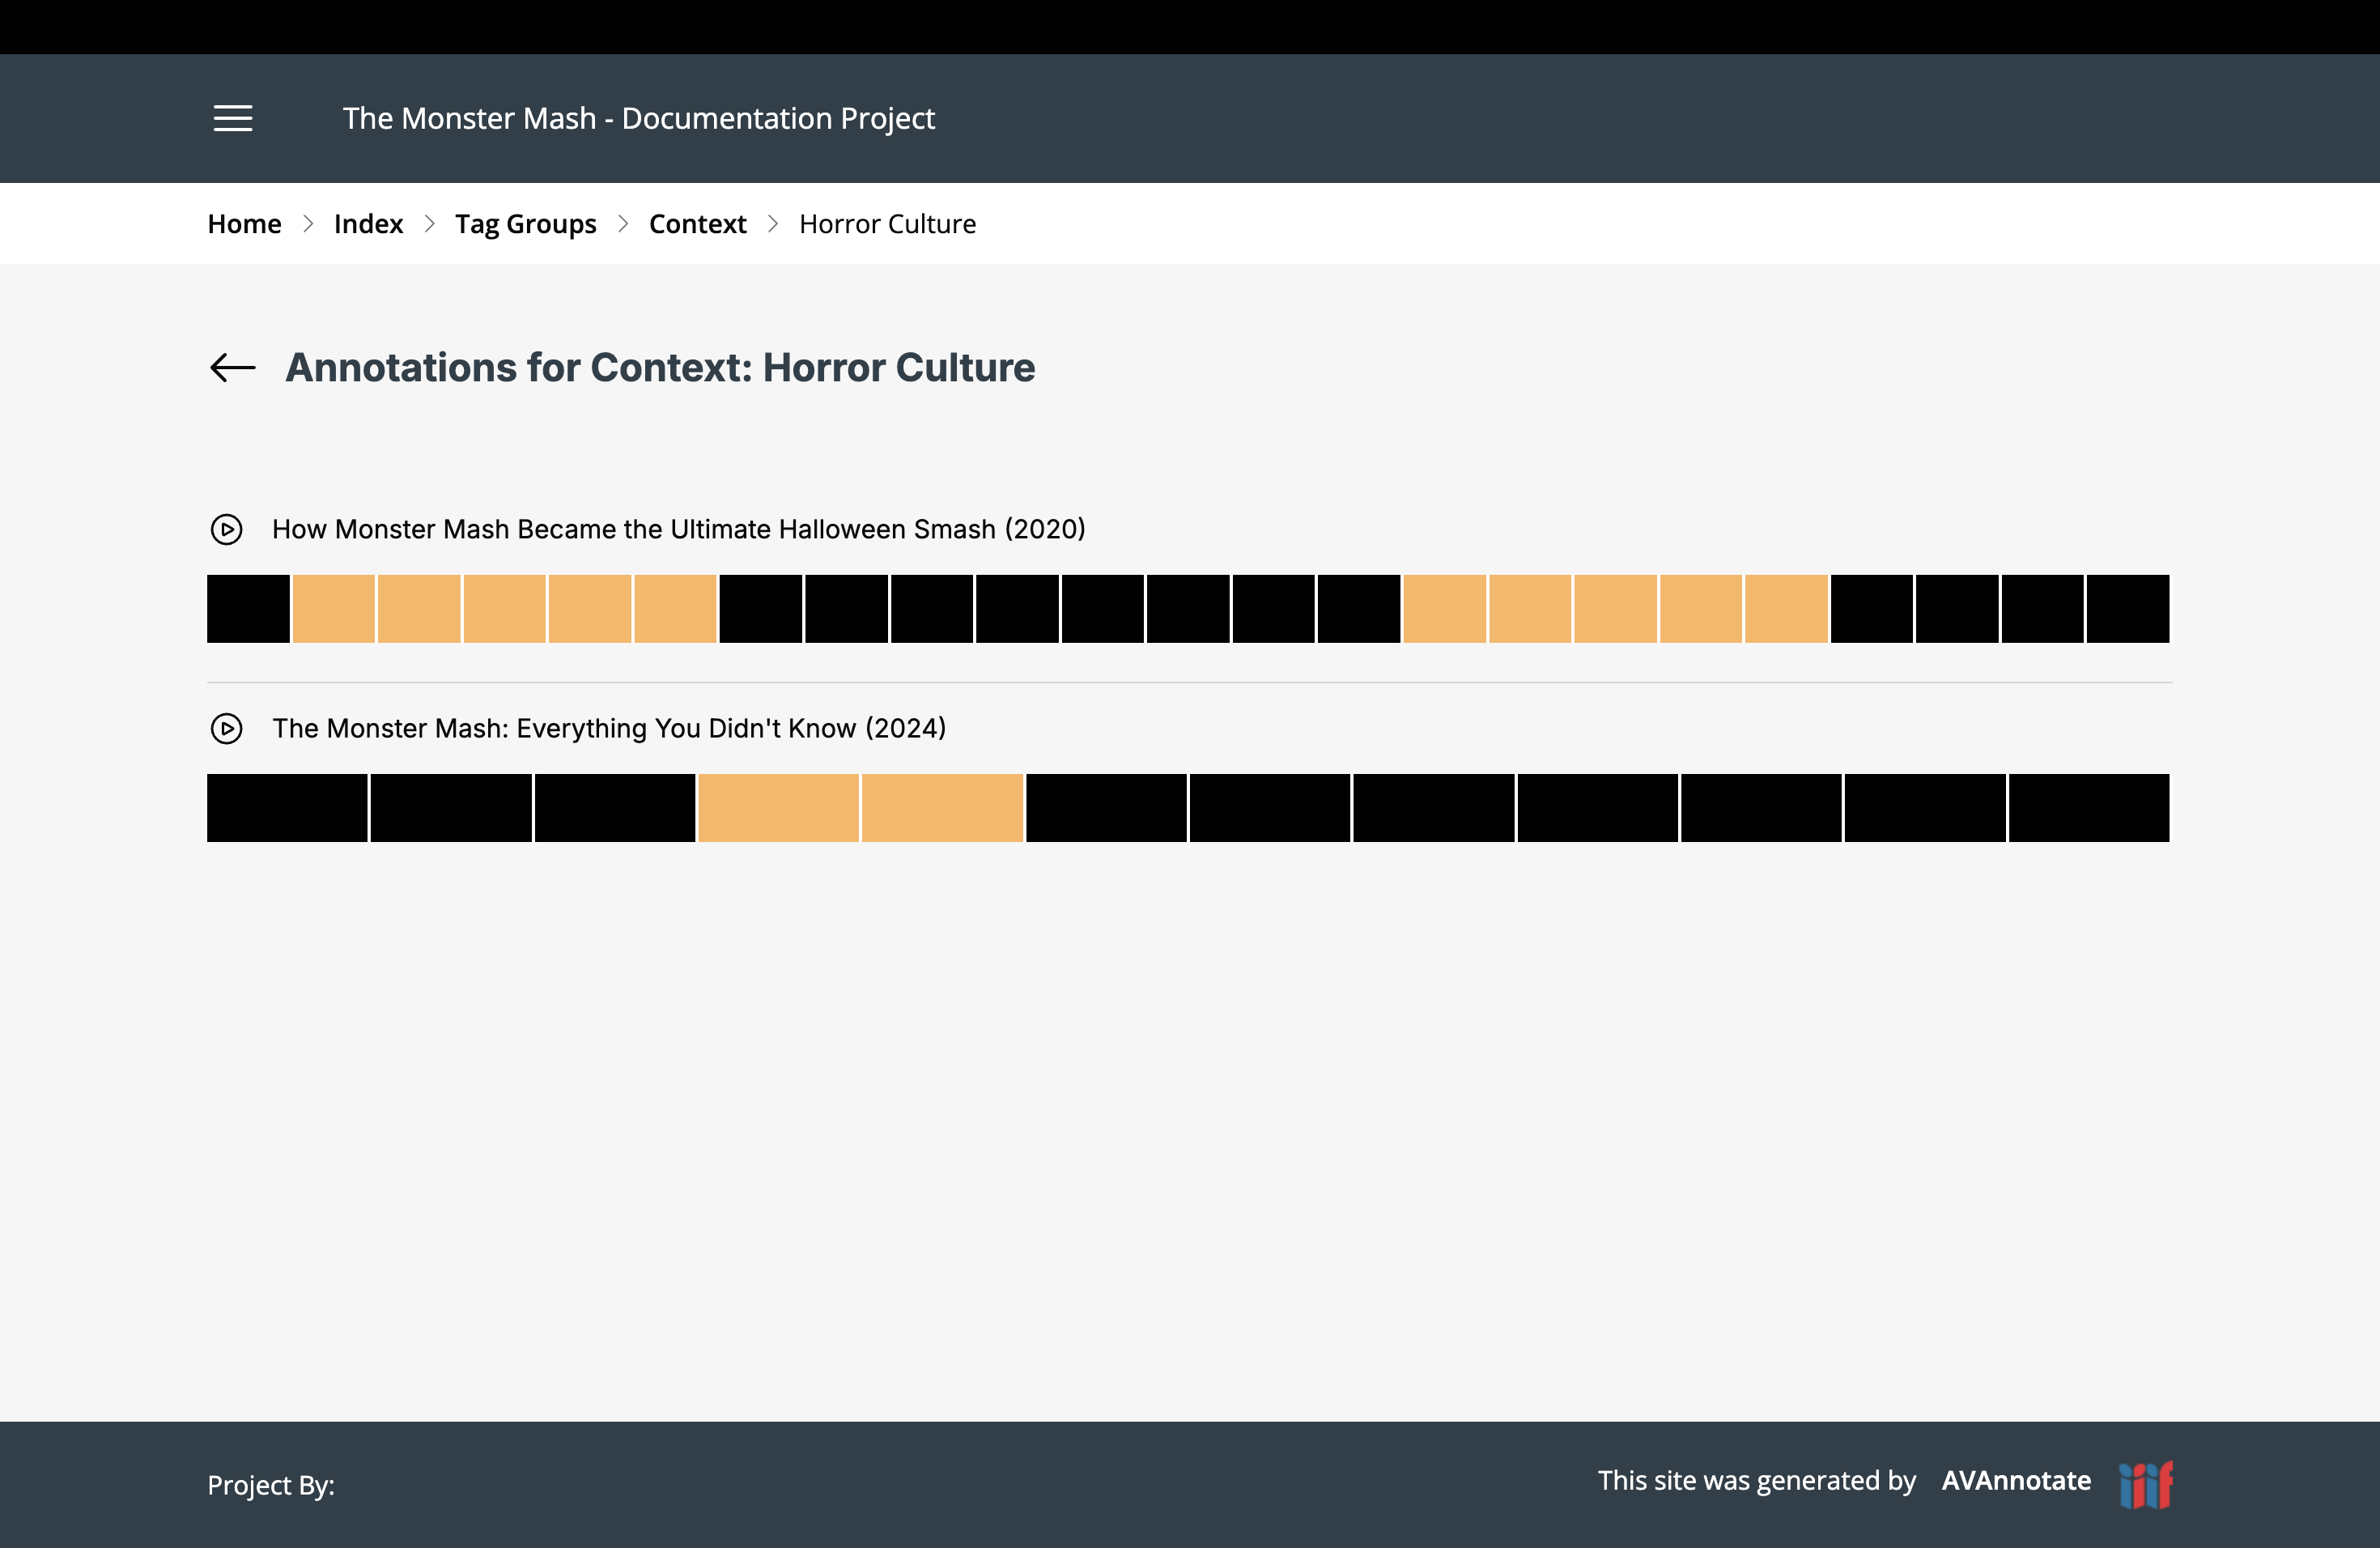The width and height of the screenshot is (2380, 1548).
Task: Select first orange segment in 2024 timeline
Action: pos(778,807)
